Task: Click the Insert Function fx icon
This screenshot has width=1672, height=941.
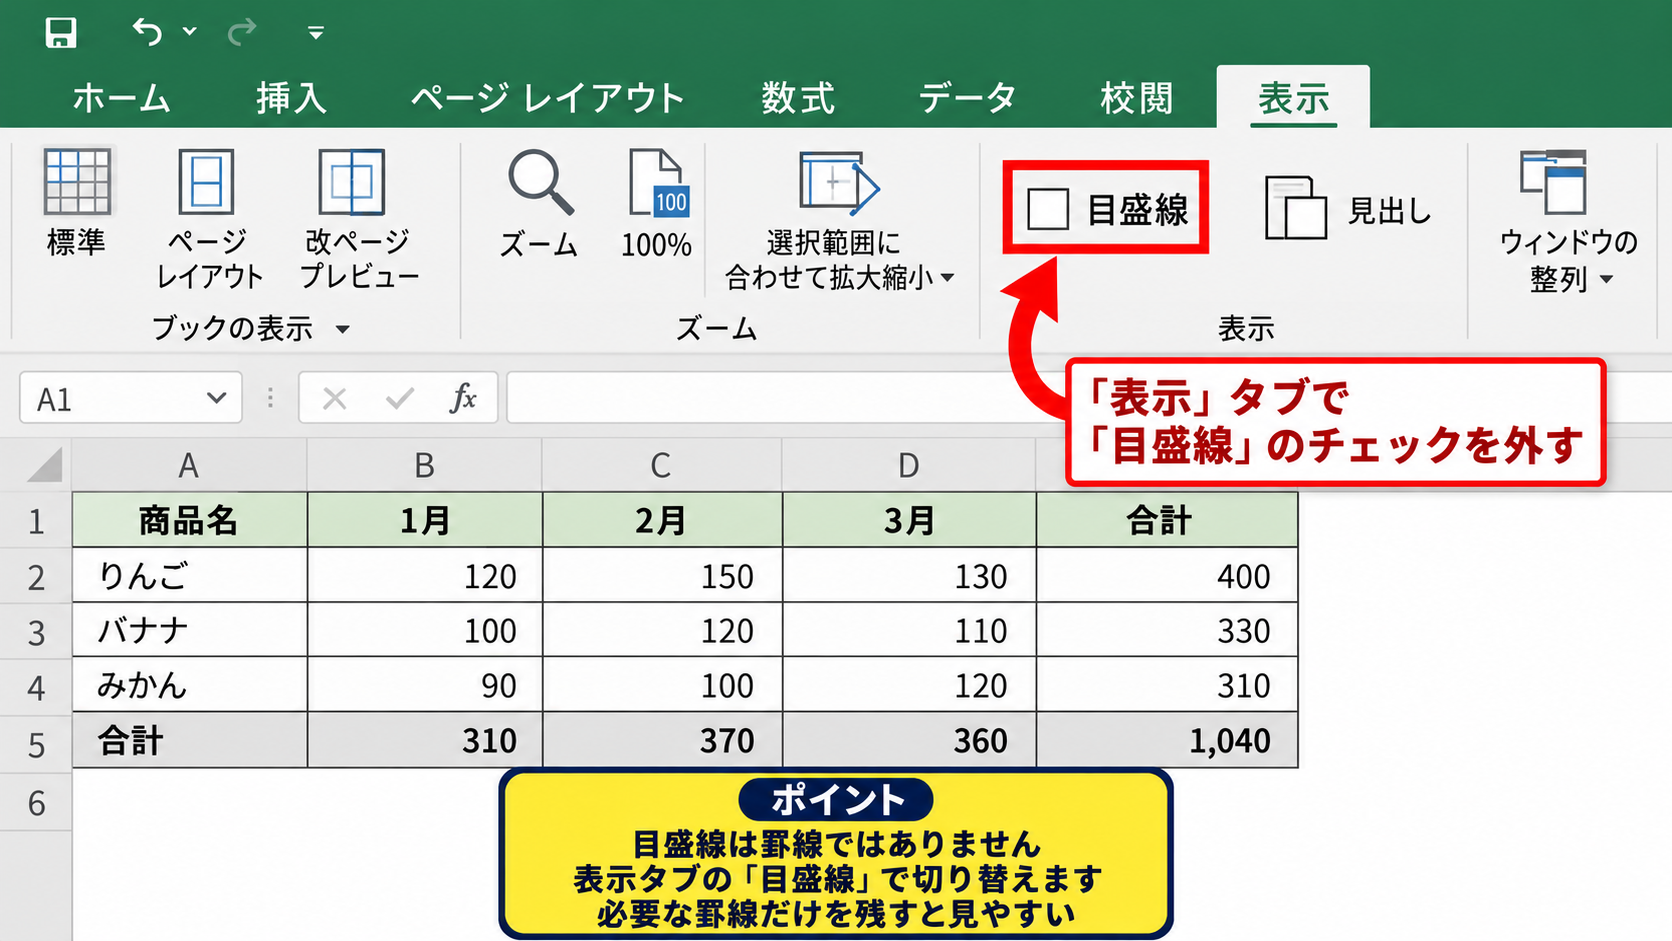Action: [x=463, y=398]
